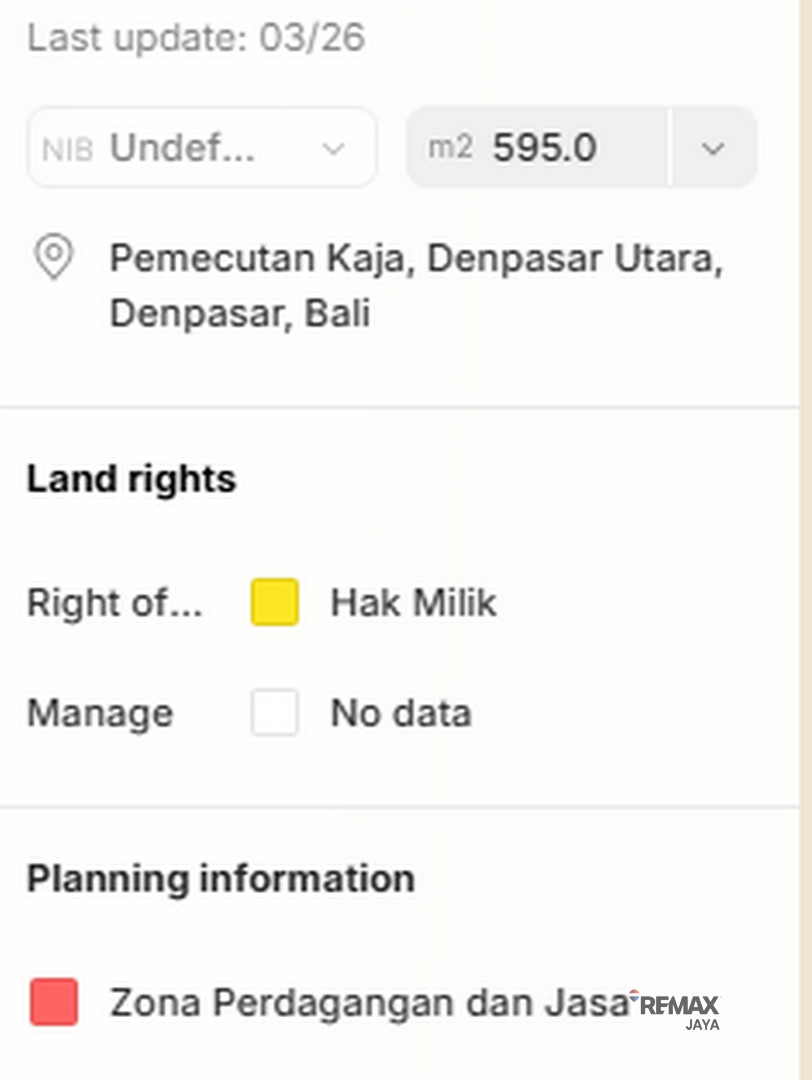Click the truncated 'Right of...' label
Viewport: 812px width, 1080px height.
click(x=114, y=603)
